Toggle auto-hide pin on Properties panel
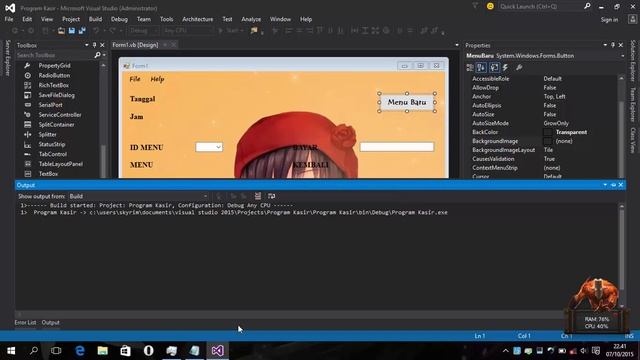Image resolution: width=640 pixels, height=360 pixels. (x=613, y=45)
